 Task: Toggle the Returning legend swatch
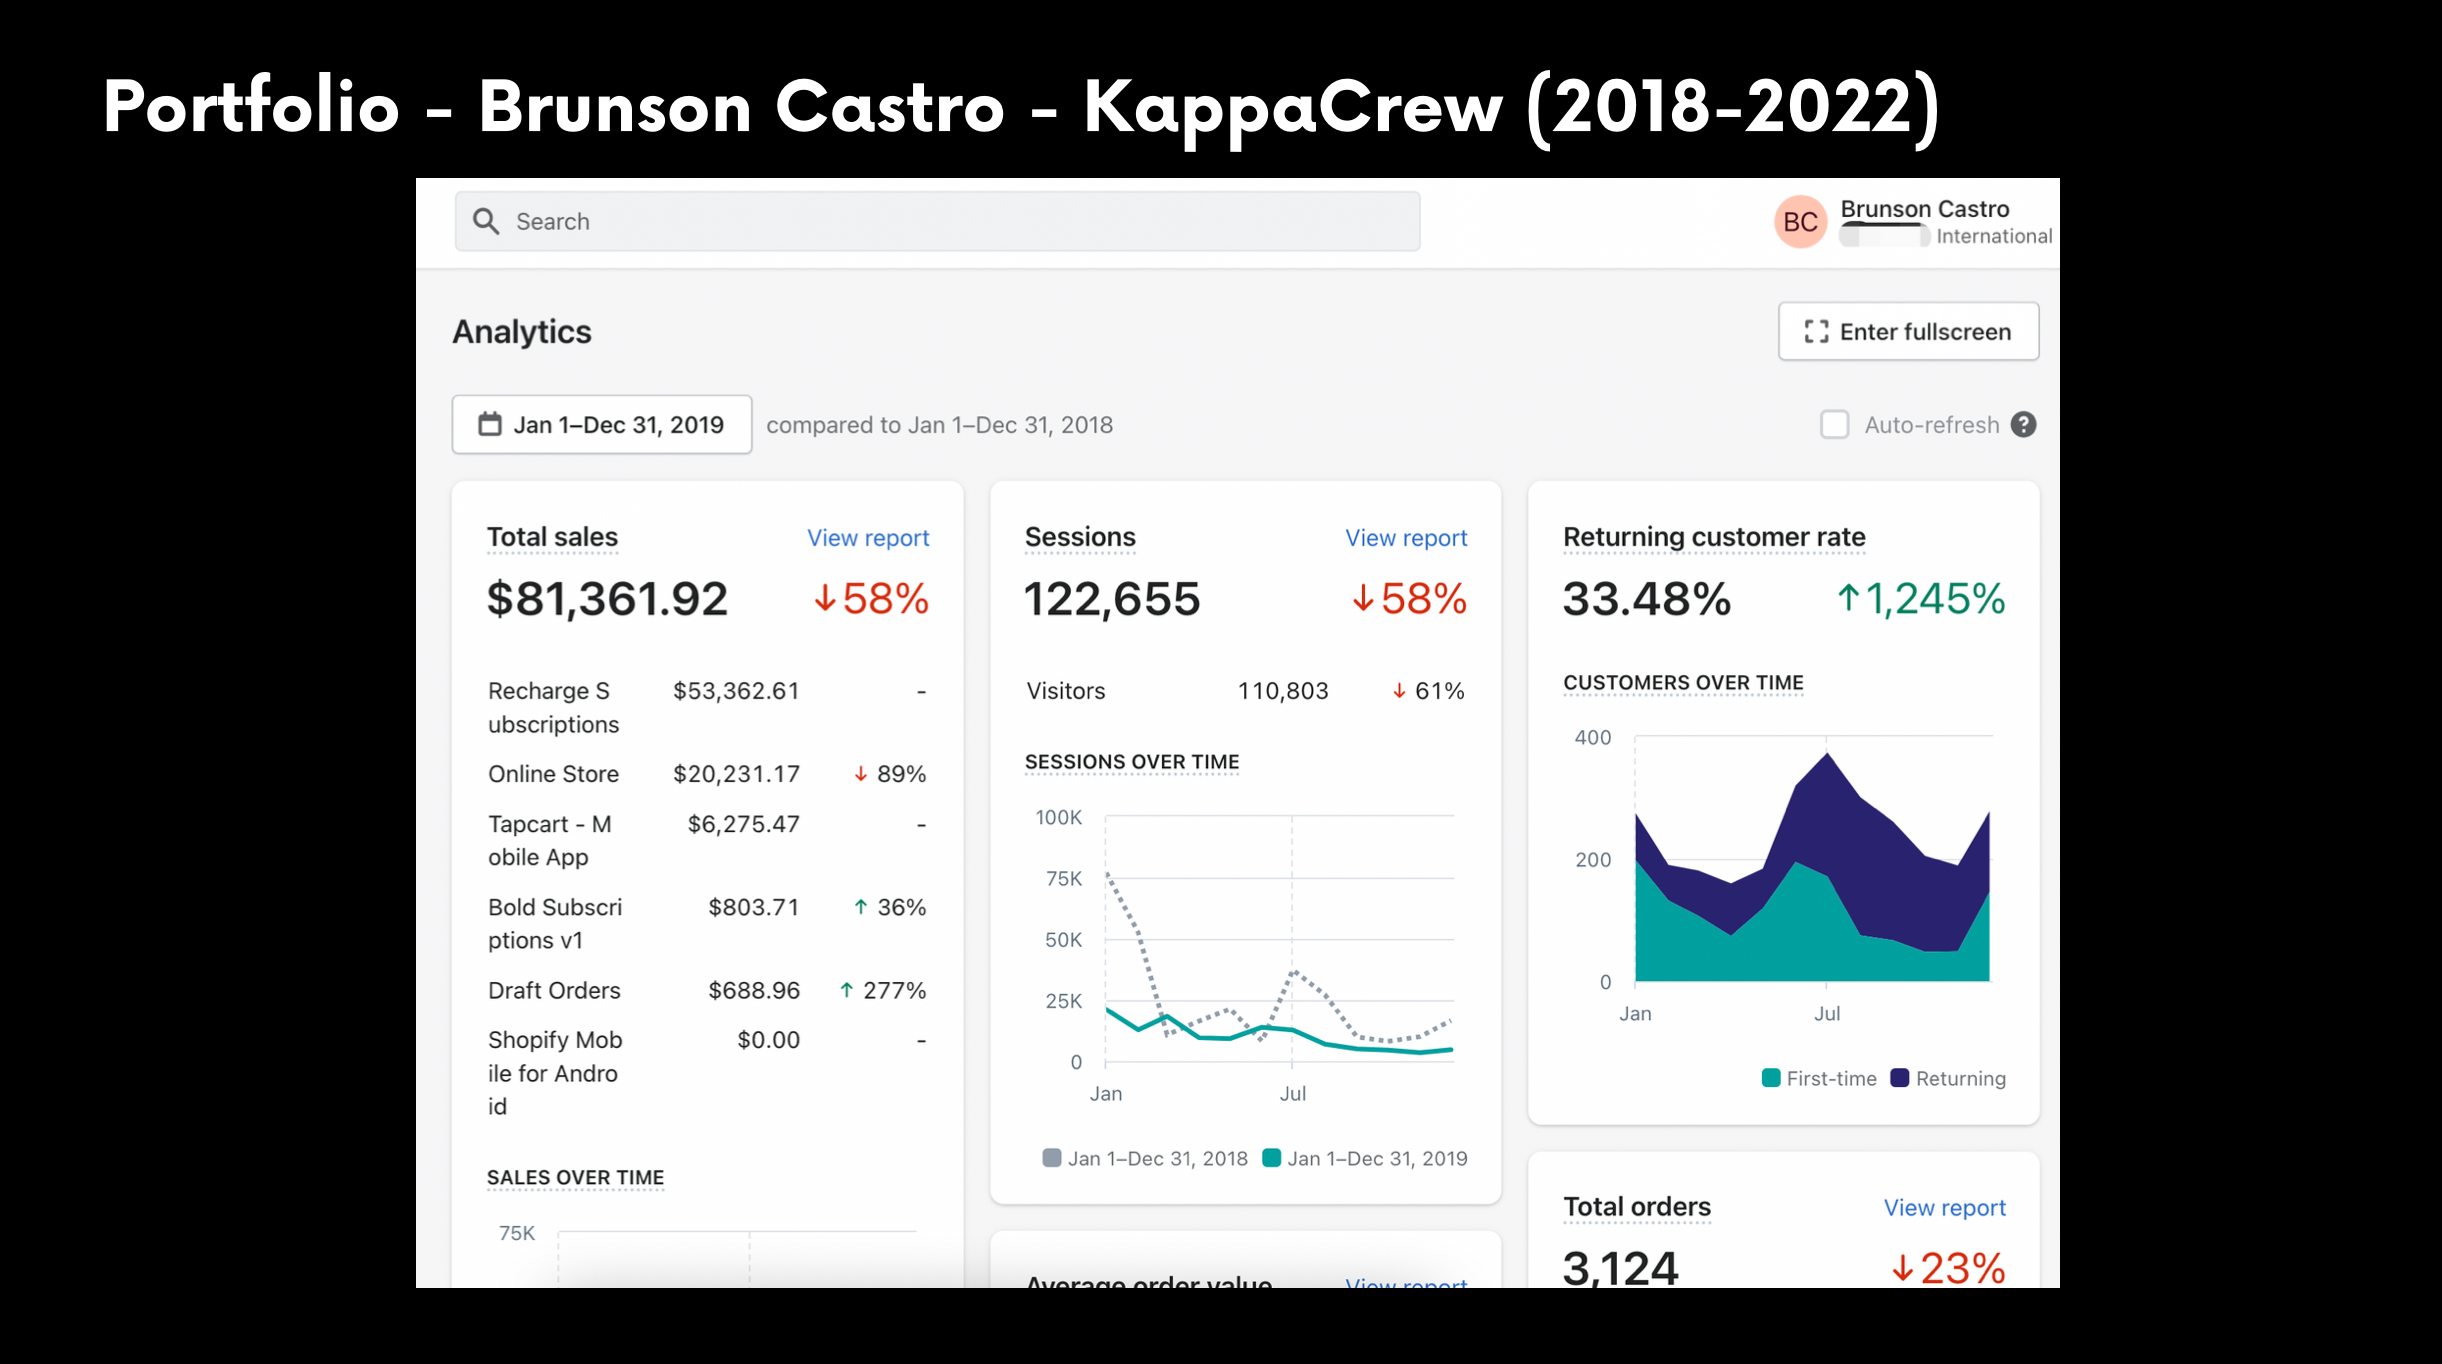click(1900, 1078)
